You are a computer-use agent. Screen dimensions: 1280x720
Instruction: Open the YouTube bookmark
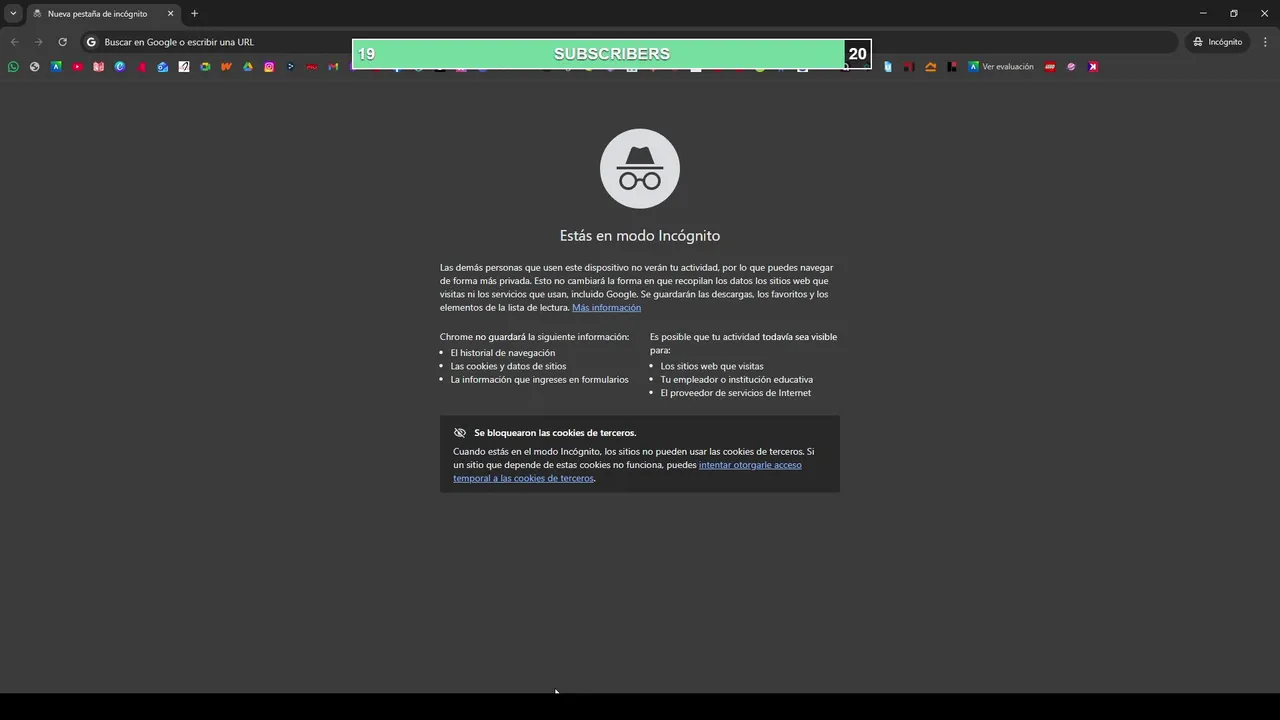77,67
